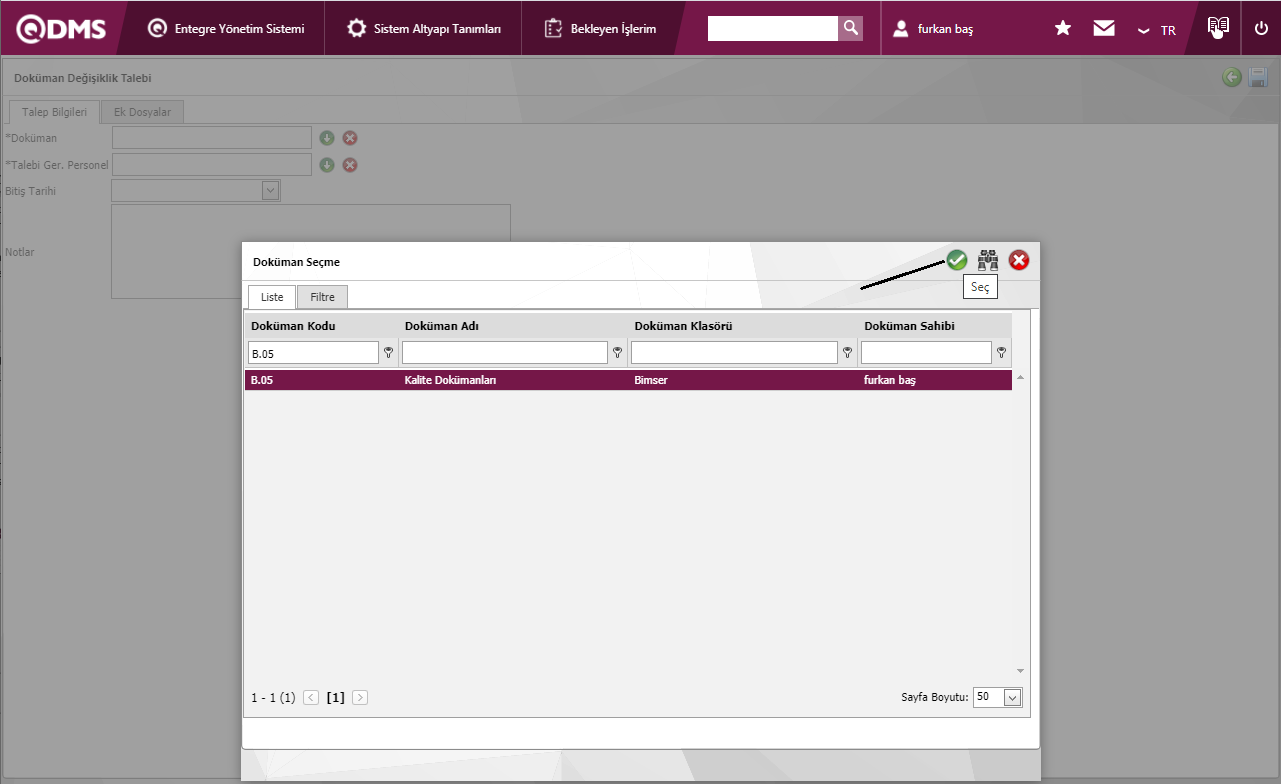
Task: Click the favorites star icon
Action: (1063, 28)
